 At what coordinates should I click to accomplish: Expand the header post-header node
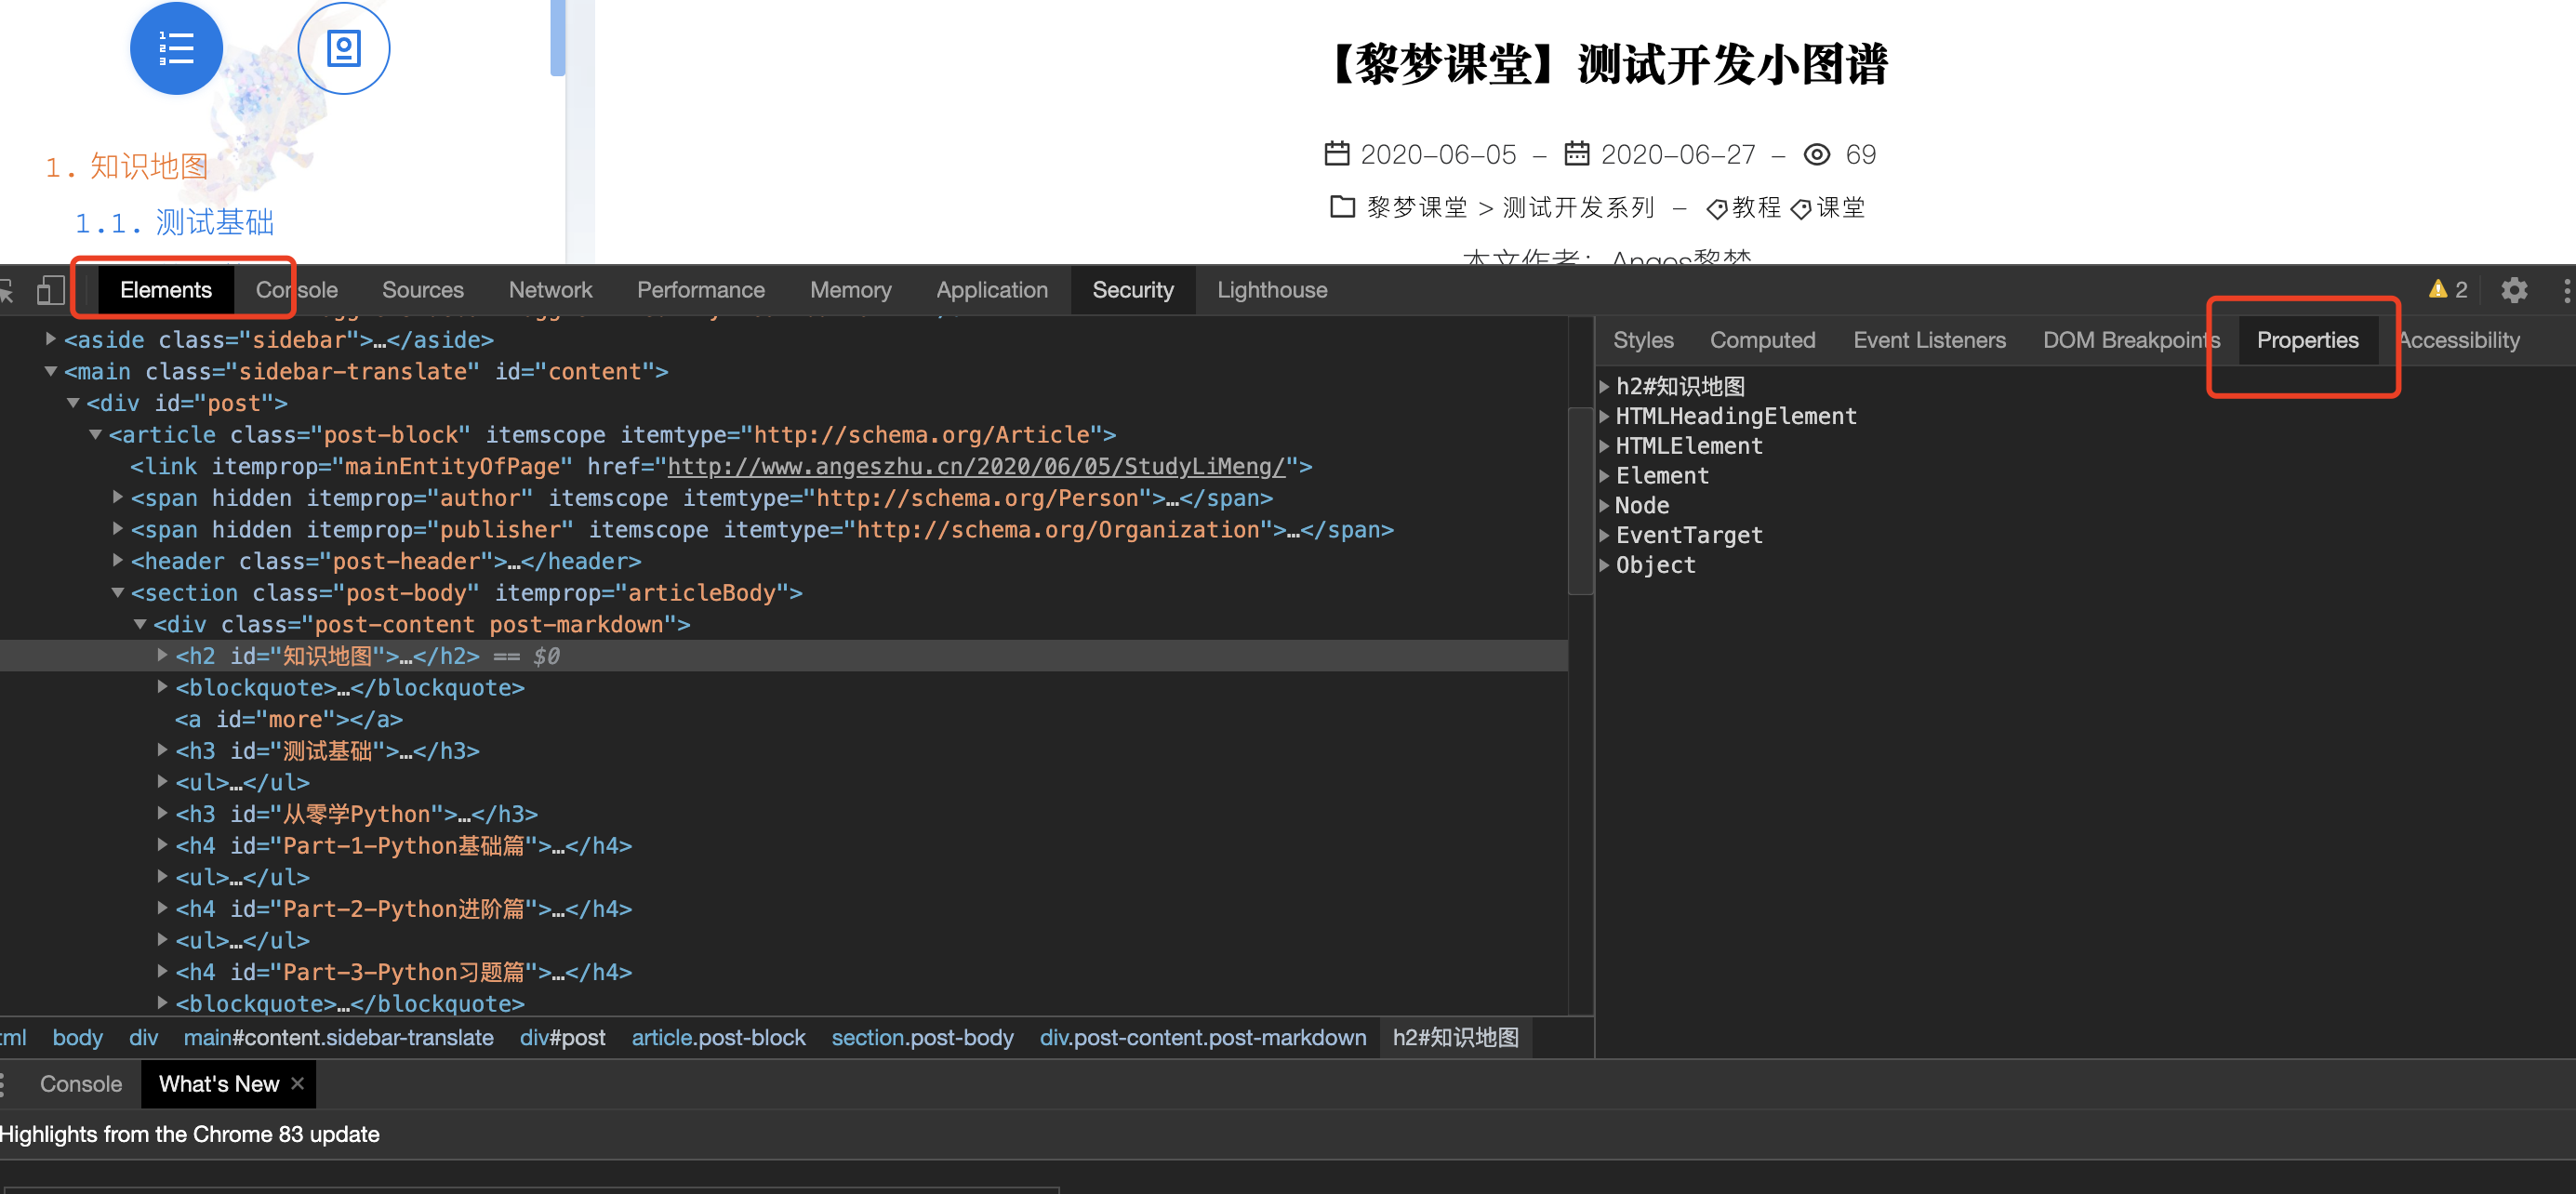[x=118, y=560]
